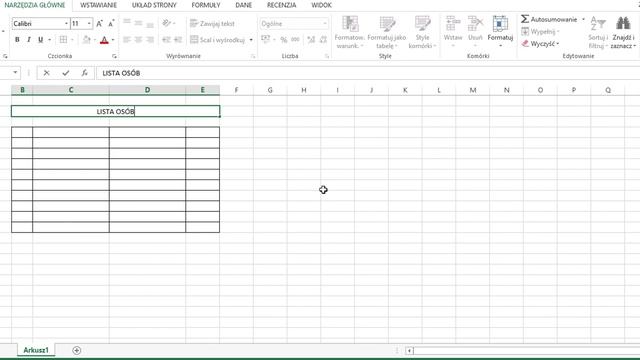Click the middle align icon
The width and height of the screenshot is (640, 360).
(138, 23)
